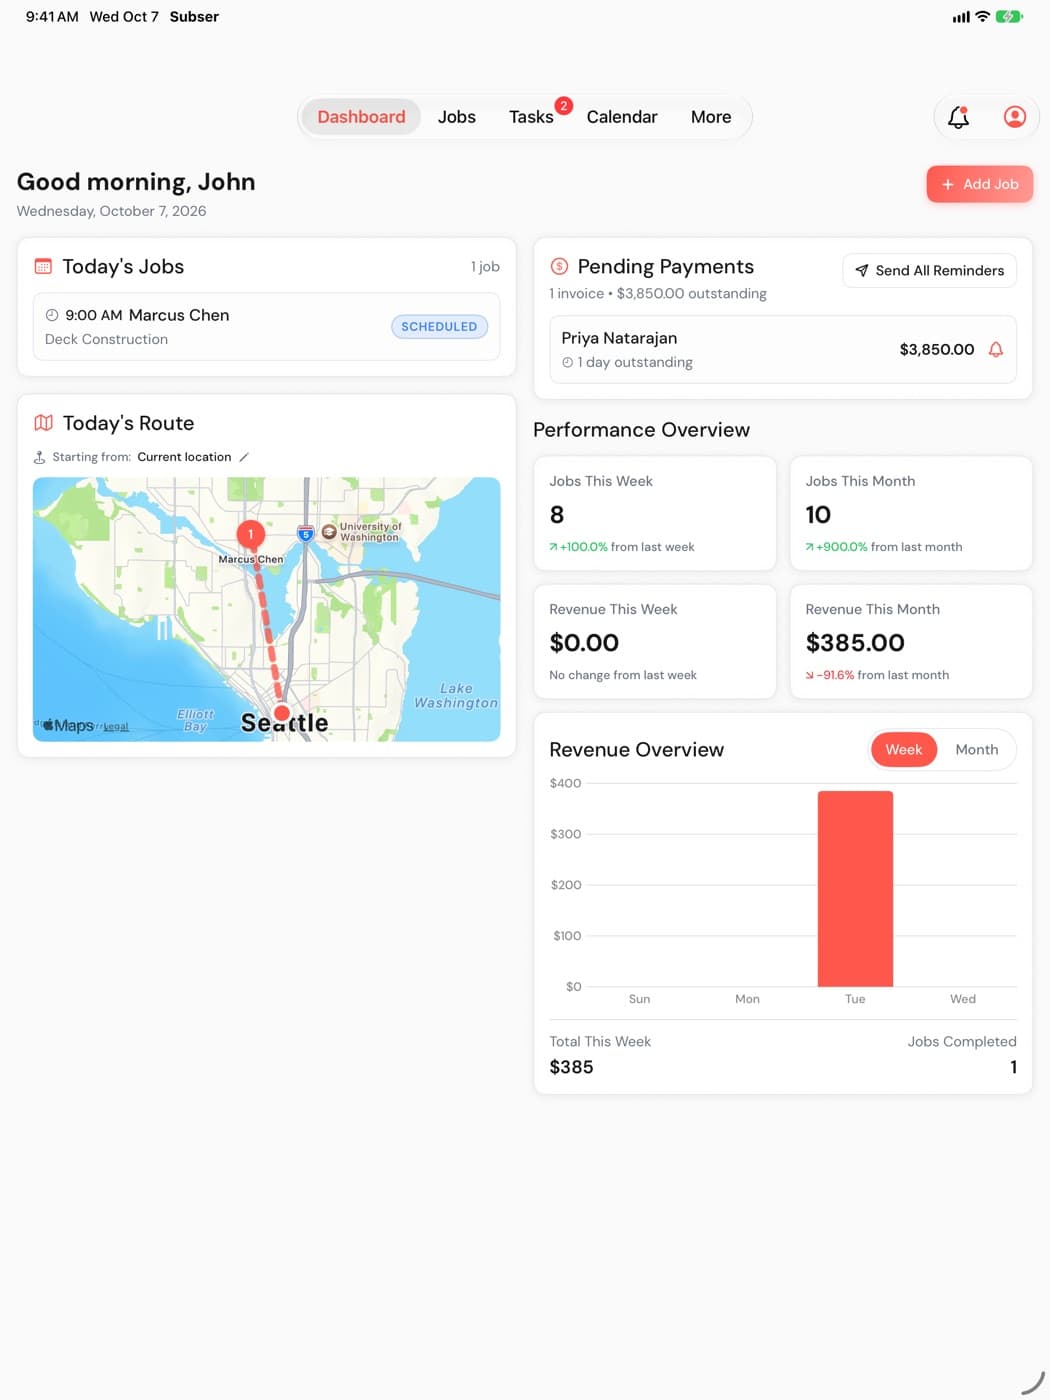
Task: Tap the red route endpoint dot at Seattle
Action: tap(282, 713)
